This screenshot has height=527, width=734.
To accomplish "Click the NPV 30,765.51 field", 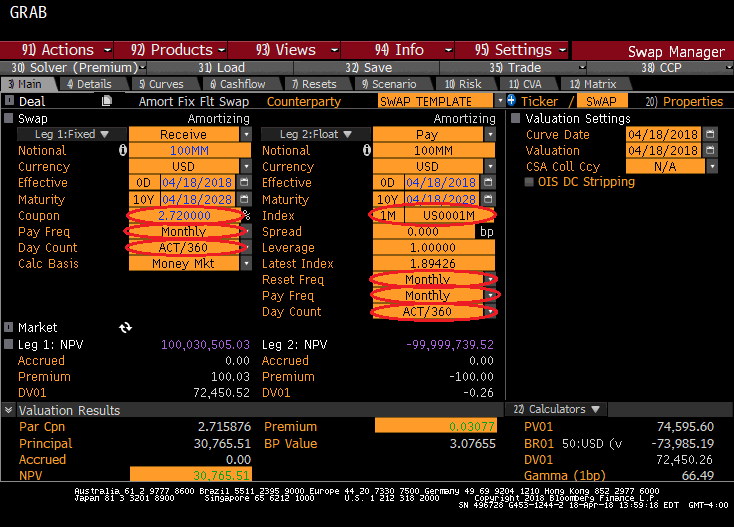I will coord(191,475).
